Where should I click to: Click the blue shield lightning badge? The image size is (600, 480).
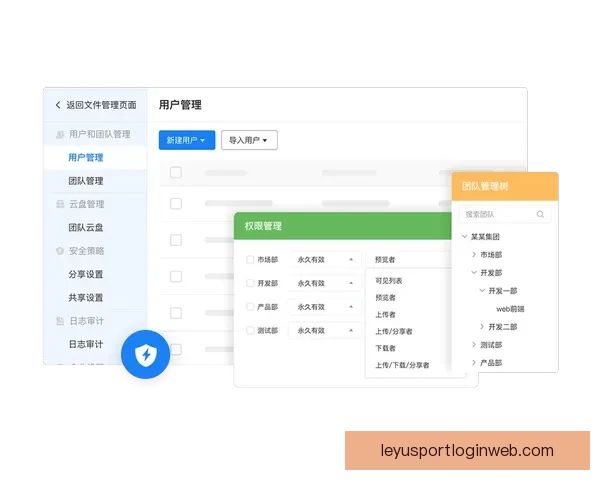[x=145, y=354]
